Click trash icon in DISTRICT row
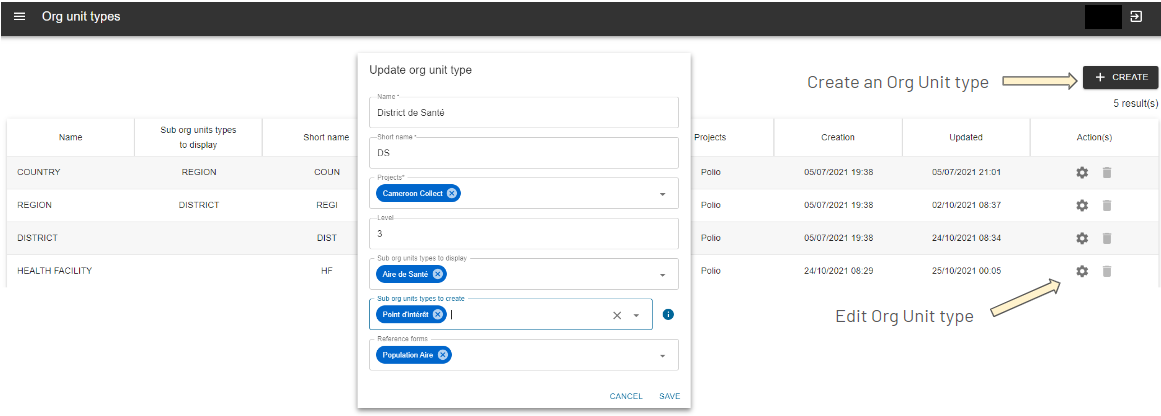1161x416 pixels. pos(1107,238)
